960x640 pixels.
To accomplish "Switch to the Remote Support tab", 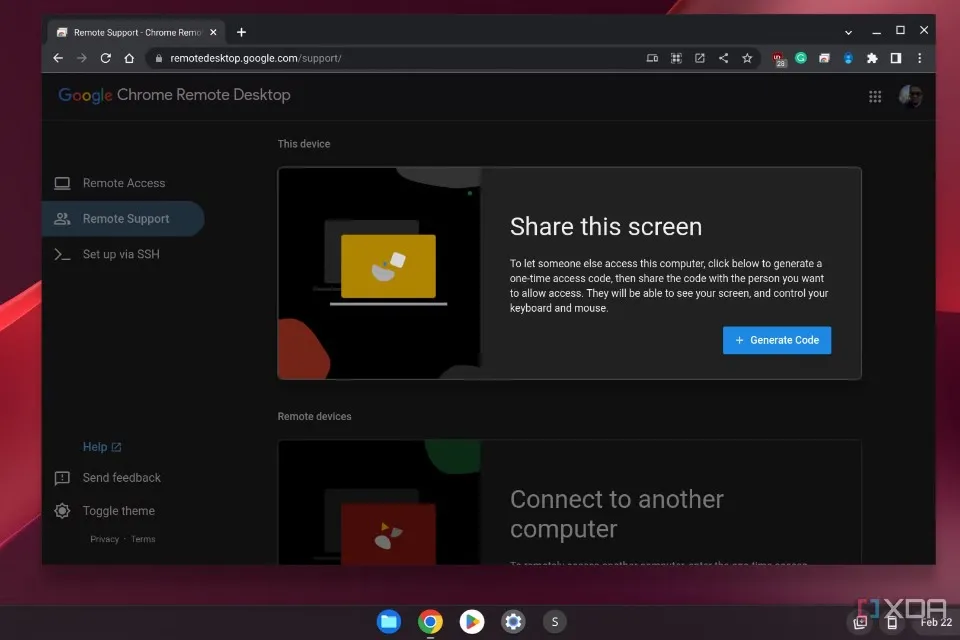I will pos(123,218).
